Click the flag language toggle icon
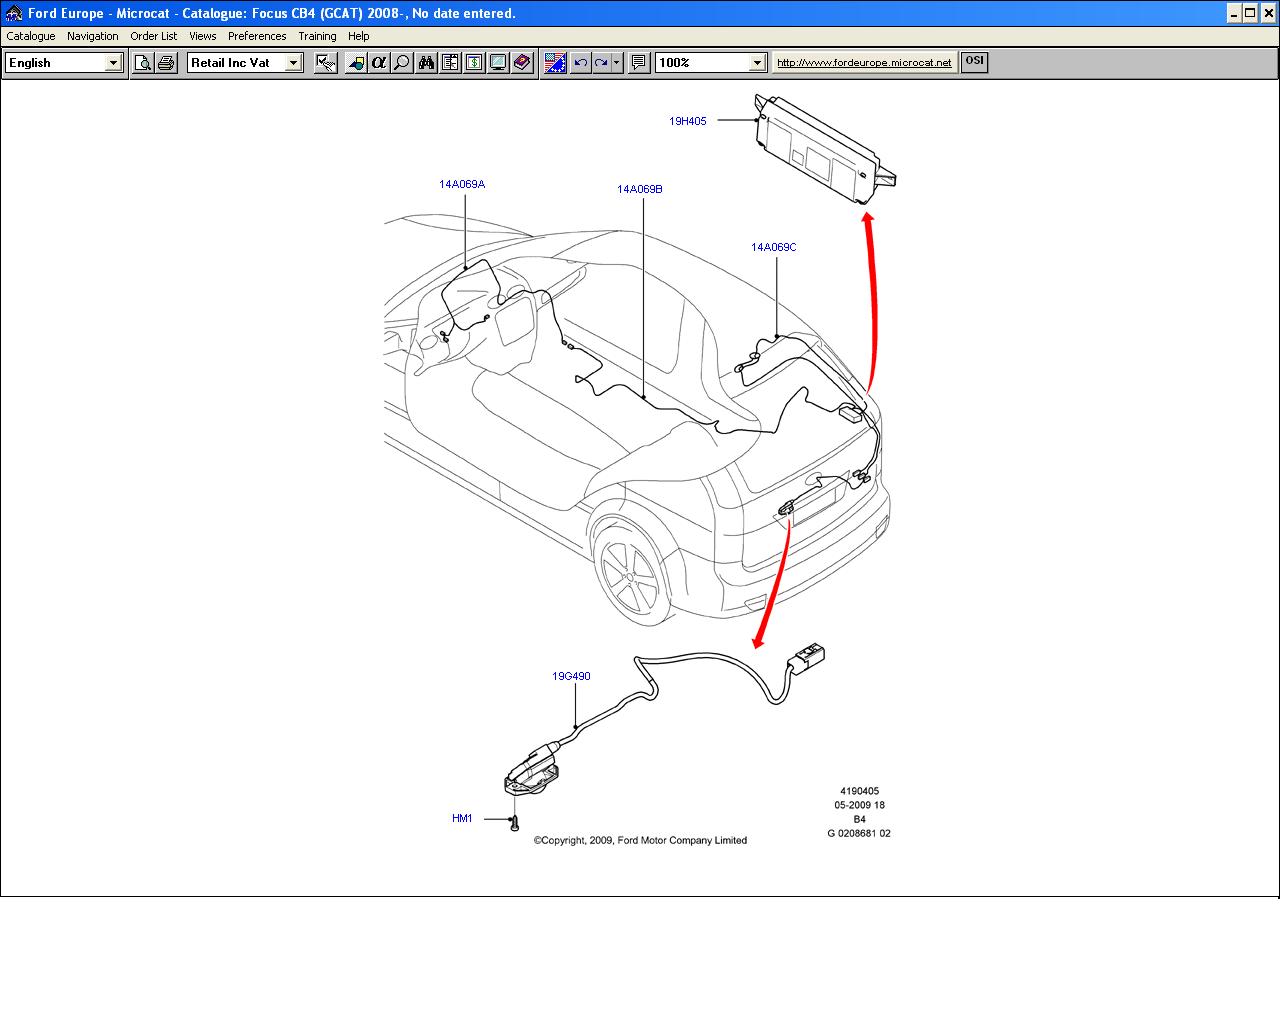Image resolution: width=1280 pixels, height=1024 pixels. 555,63
